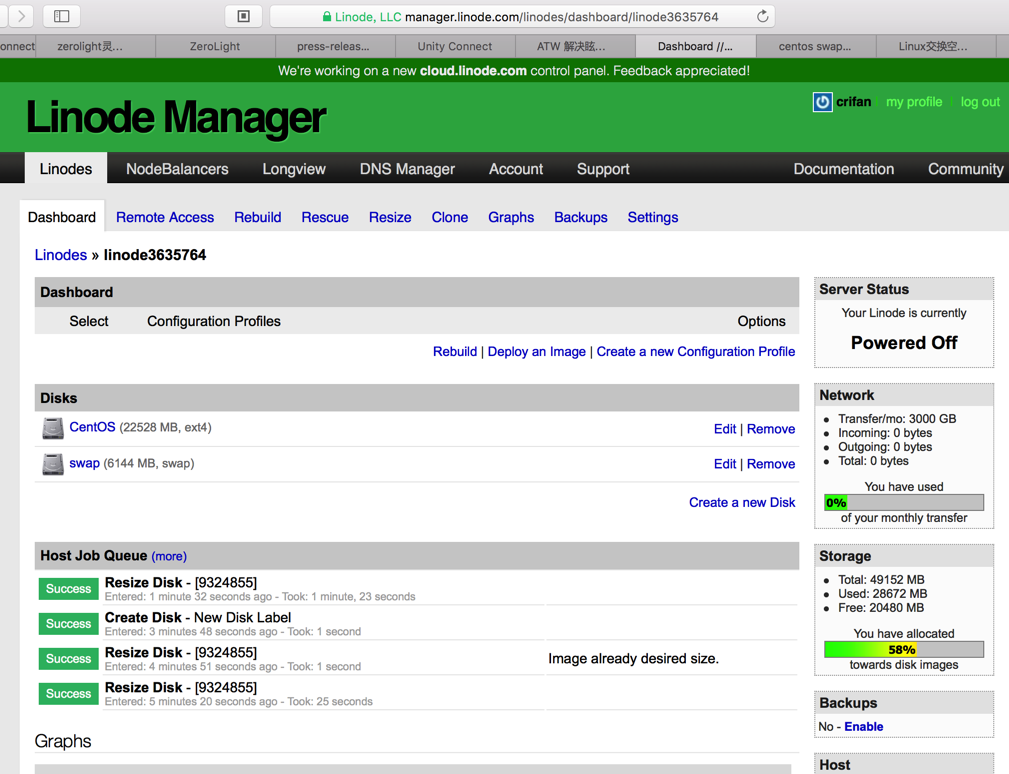Open the press-releas browser tab
The height and width of the screenshot is (774, 1009).
click(334, 46)
